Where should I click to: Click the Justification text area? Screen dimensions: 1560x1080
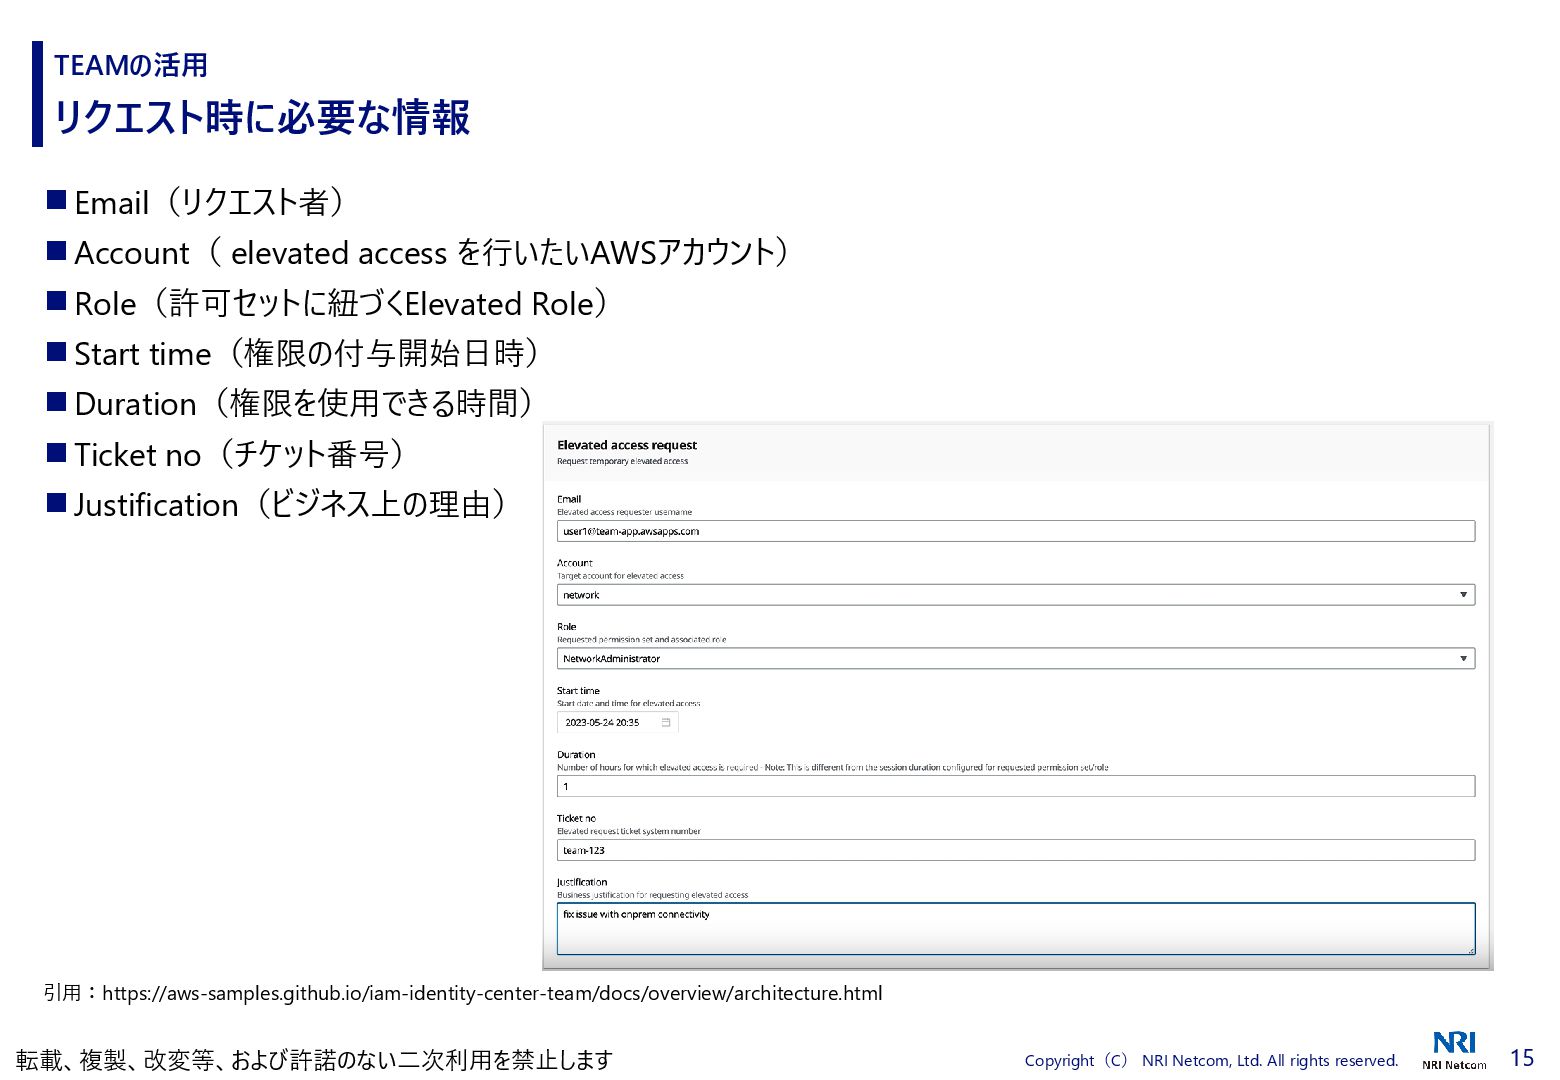(1015, 929)
